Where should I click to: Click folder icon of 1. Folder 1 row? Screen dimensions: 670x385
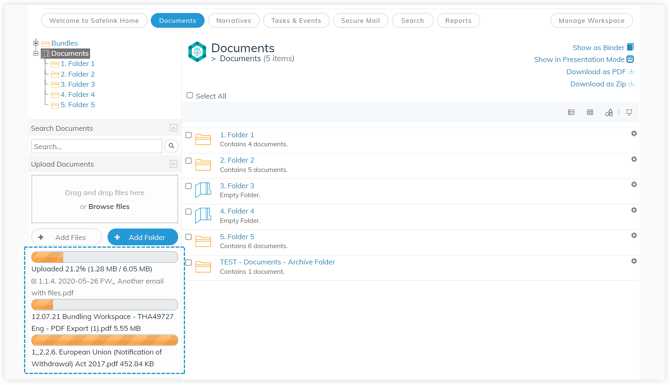click(203, 139)
